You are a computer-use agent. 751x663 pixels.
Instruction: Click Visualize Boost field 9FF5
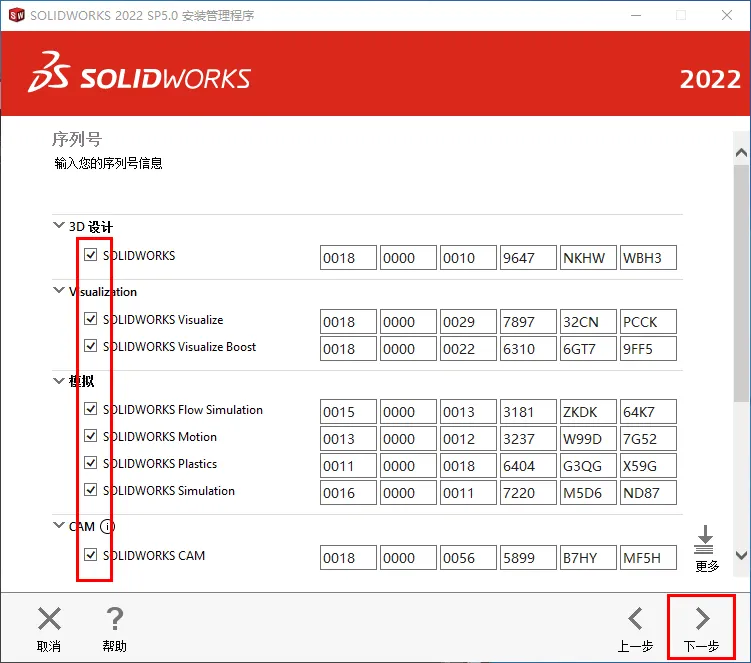pyautogui.click(x=649, y=348)
